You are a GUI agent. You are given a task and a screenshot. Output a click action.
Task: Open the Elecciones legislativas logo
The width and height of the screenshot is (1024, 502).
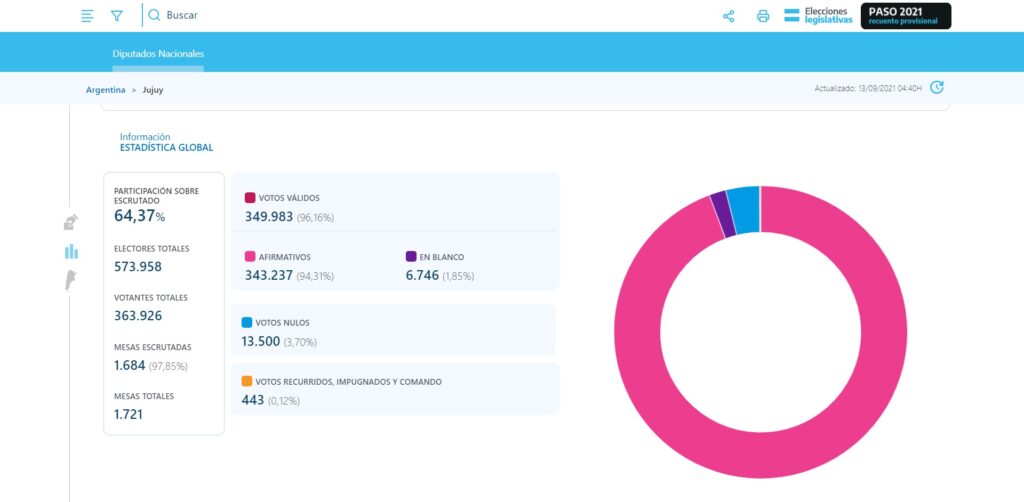pos(818,16)
